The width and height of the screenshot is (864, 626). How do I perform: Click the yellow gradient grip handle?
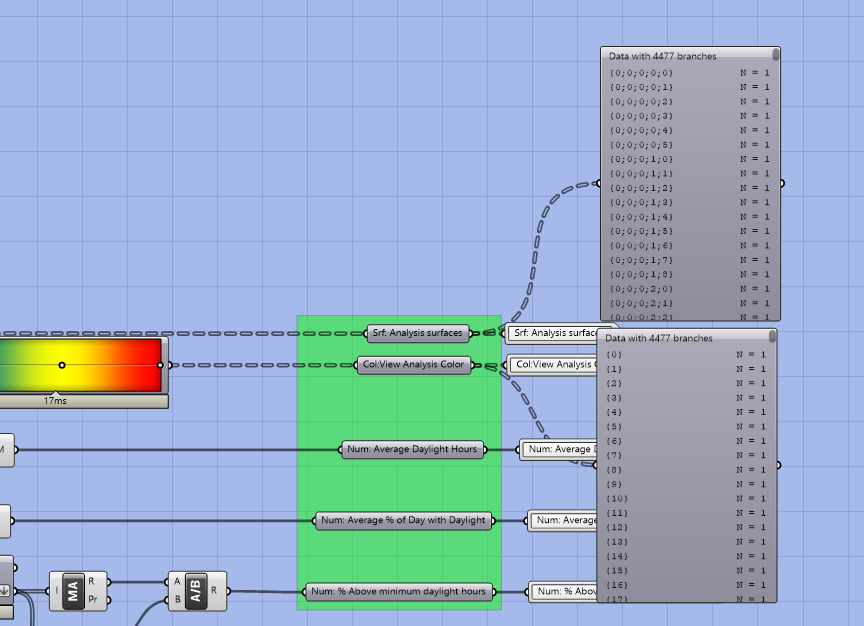62,365
